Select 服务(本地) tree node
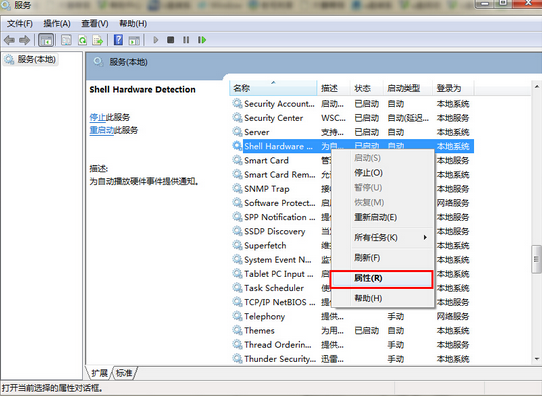 (36, 59)
